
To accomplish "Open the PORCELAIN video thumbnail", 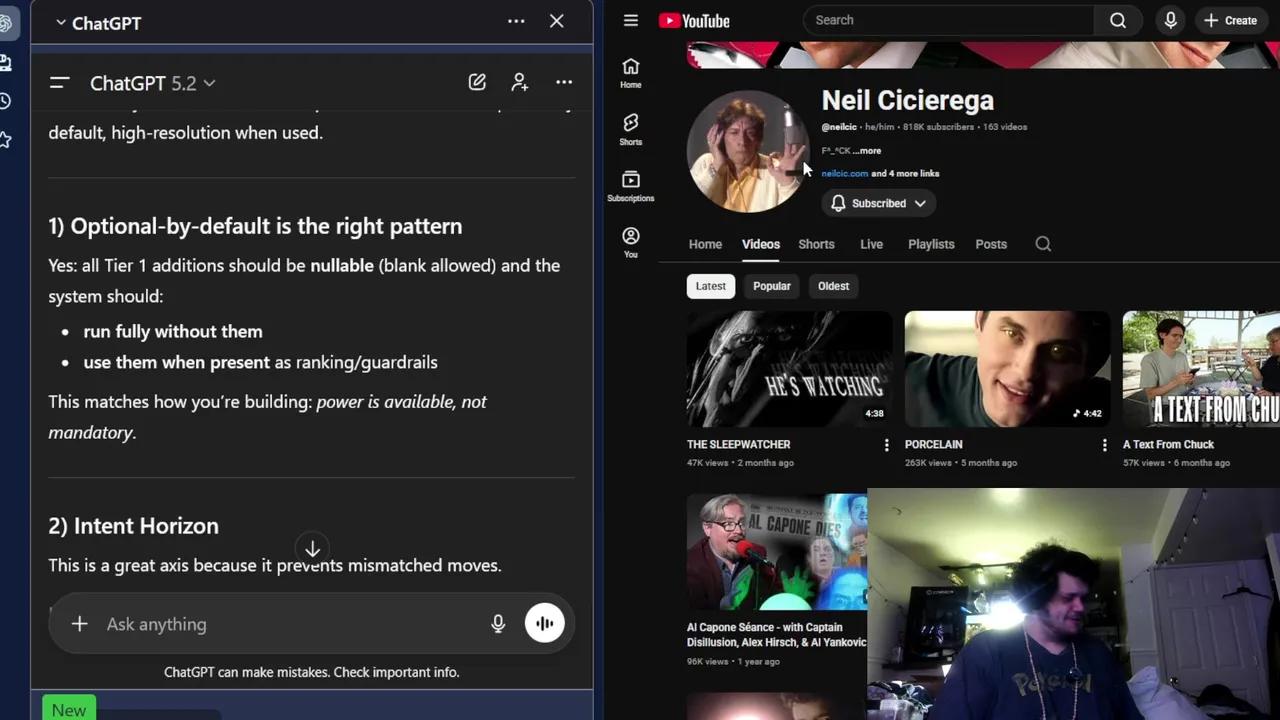I will click(1008, 368).
